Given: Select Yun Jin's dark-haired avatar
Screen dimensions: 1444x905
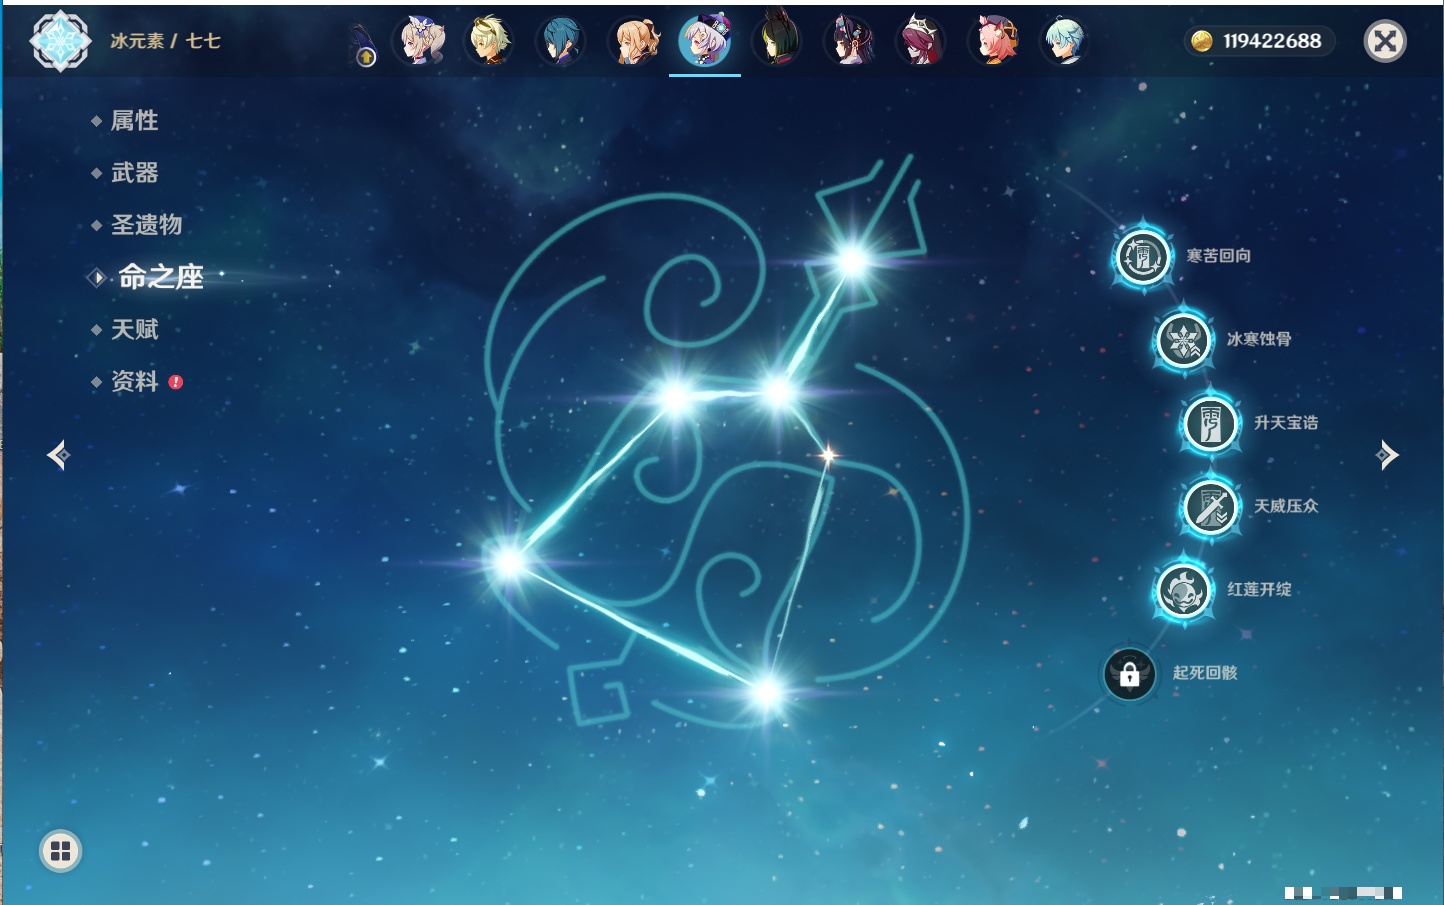Looking at the screenshot, I should (849, 41).
